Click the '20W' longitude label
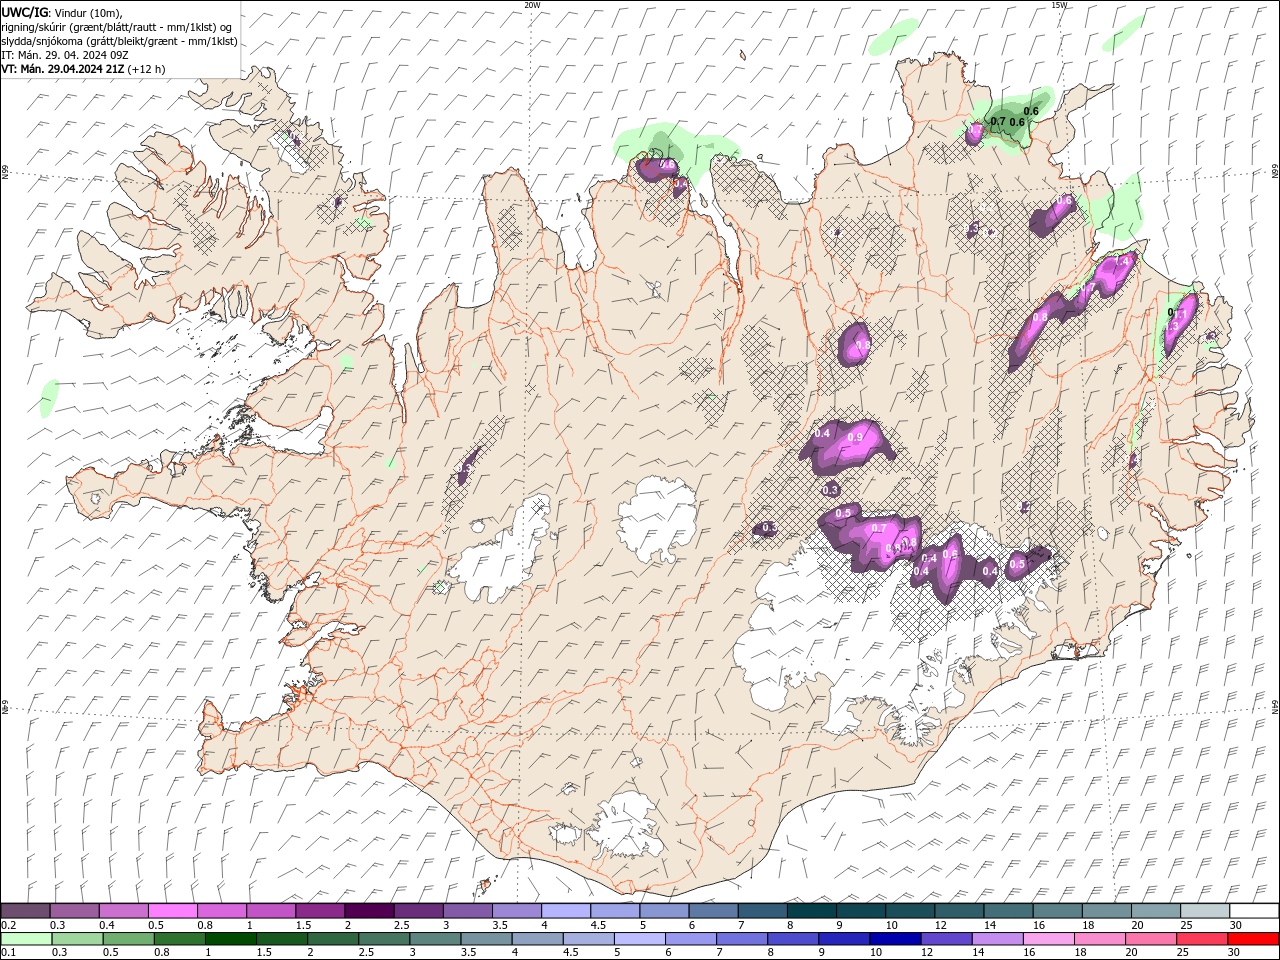Viewport: 1280px width, 960px height. tap(532, 5)
